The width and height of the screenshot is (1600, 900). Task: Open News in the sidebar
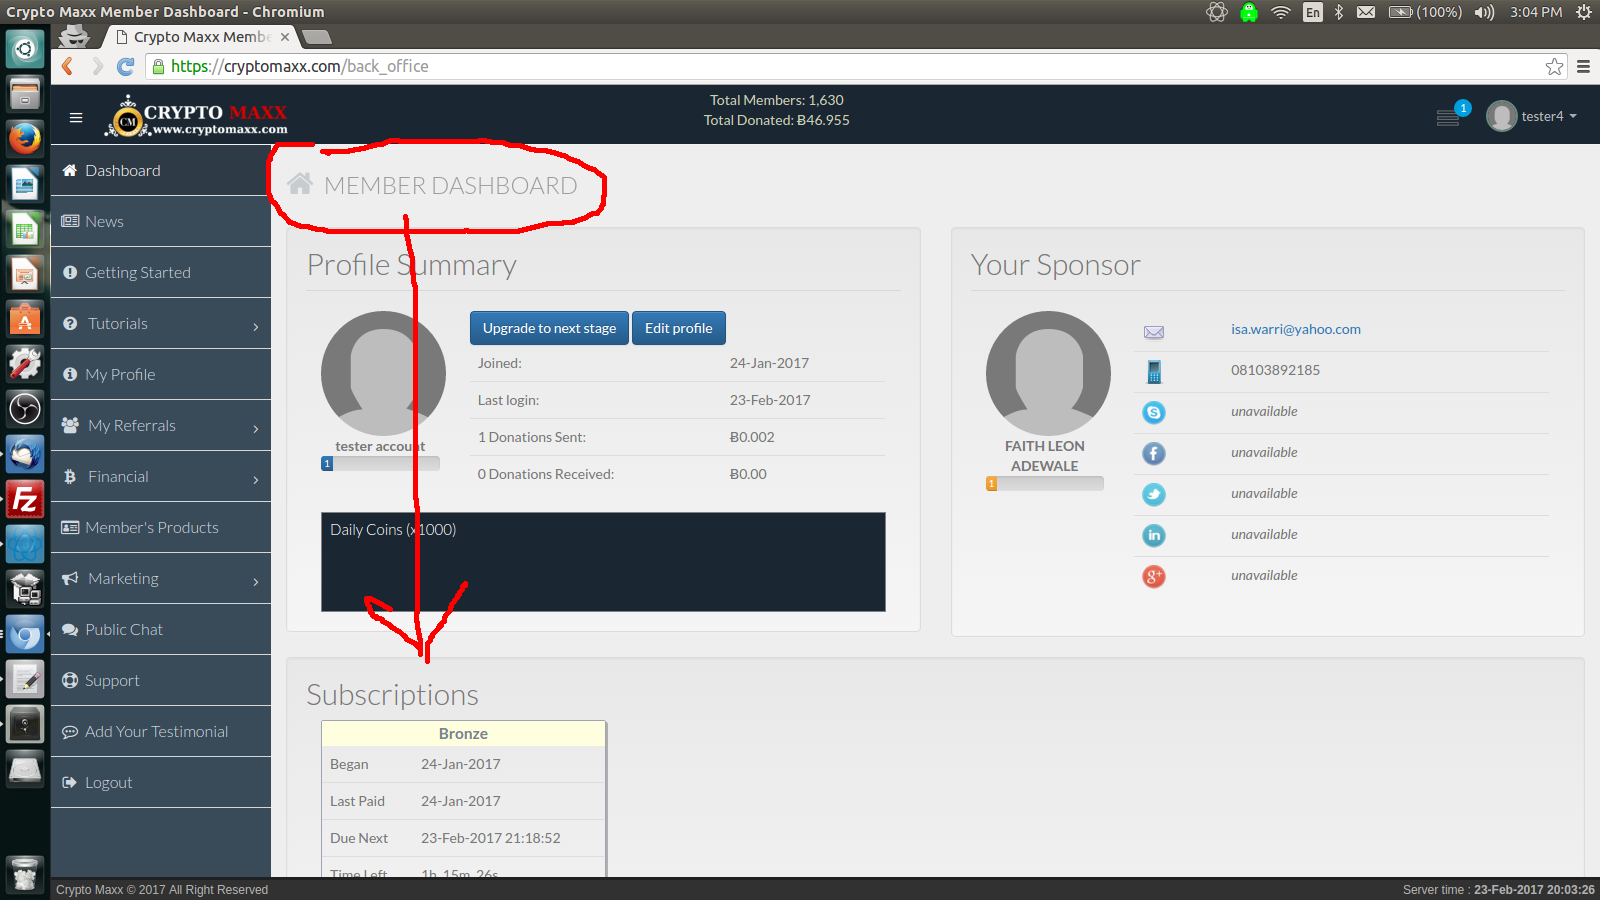click(161, 221)
